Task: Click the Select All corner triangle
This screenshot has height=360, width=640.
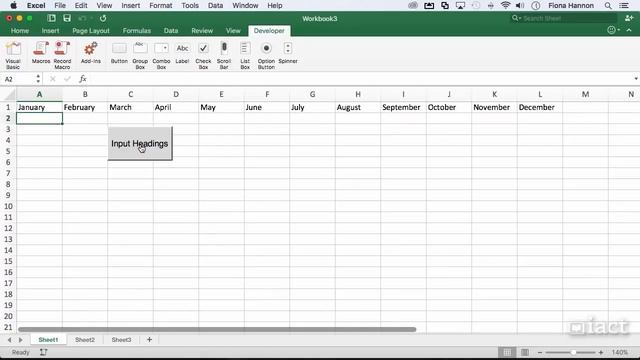Action: 9,95
